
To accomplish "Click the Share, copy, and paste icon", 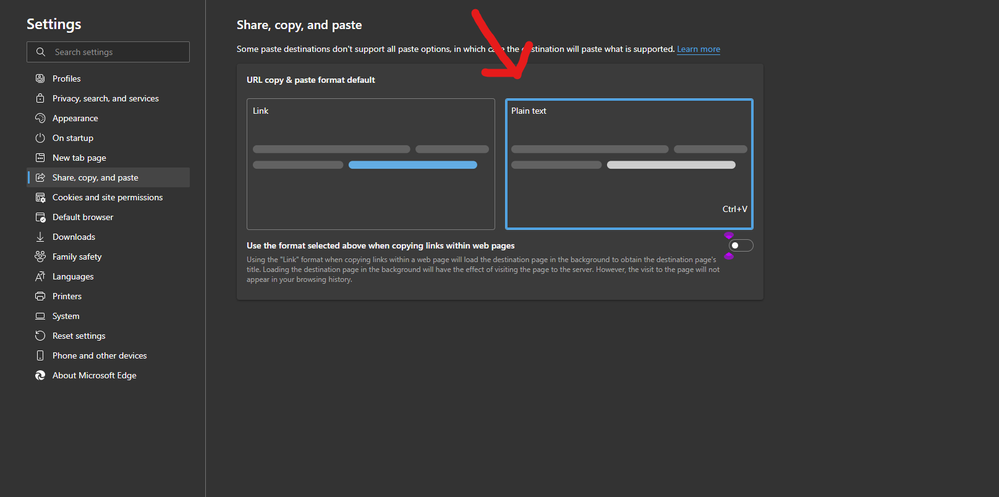I will pos(40,178).
